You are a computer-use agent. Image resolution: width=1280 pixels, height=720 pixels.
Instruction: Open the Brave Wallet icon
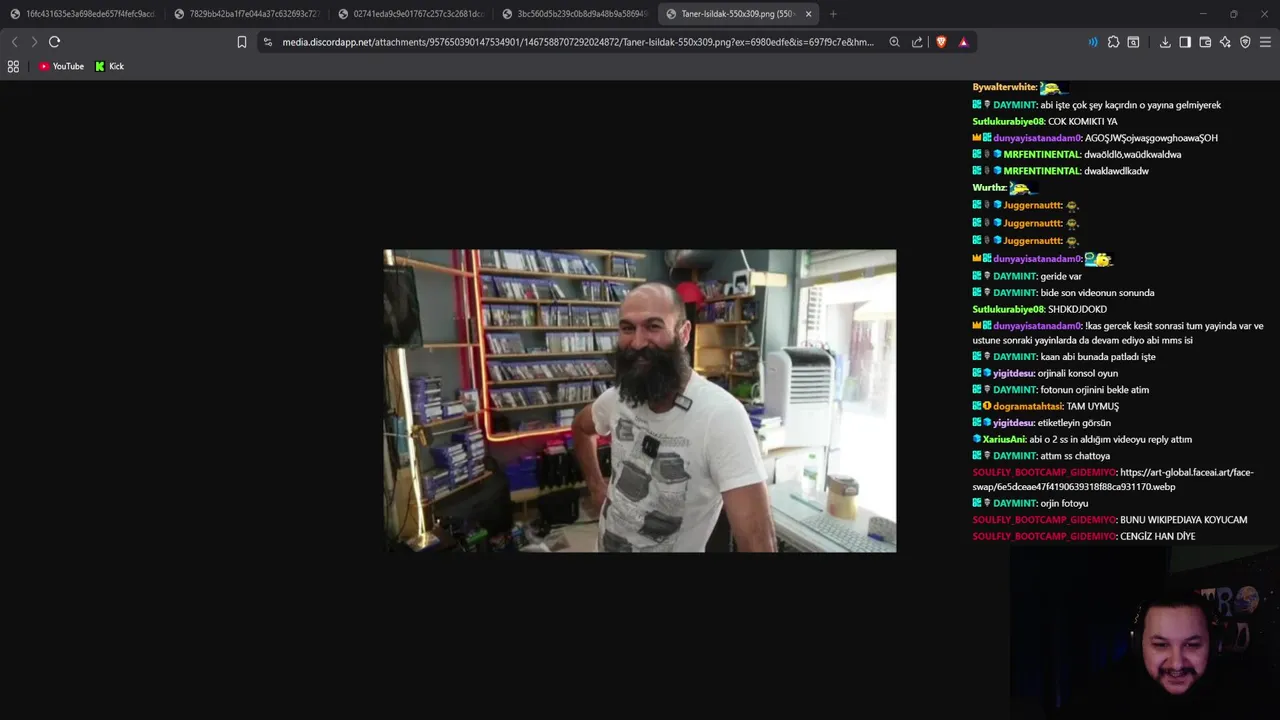point(1205,42)
